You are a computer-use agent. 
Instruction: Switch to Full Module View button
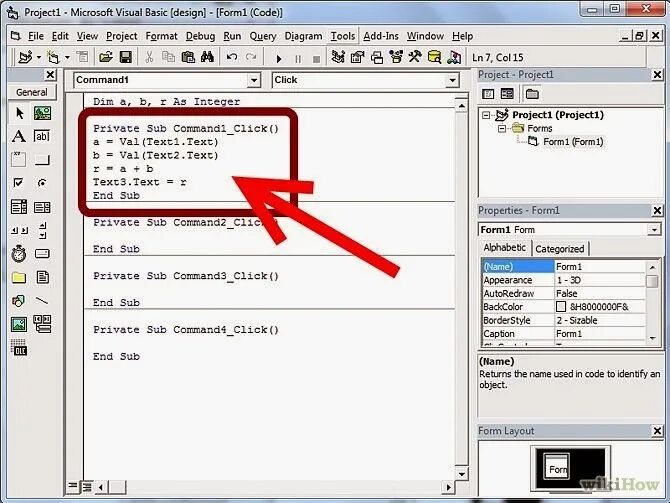tap(87, 486)
